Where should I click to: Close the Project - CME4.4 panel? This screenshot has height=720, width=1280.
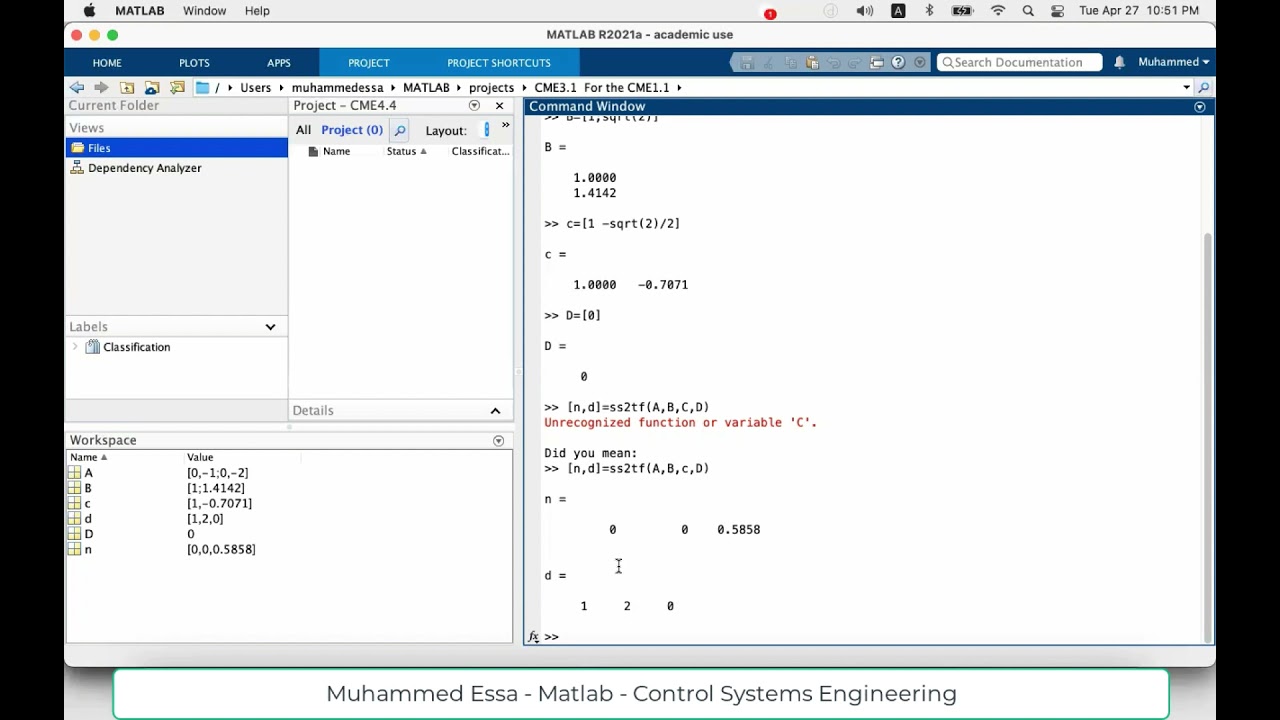coord(499,106)
